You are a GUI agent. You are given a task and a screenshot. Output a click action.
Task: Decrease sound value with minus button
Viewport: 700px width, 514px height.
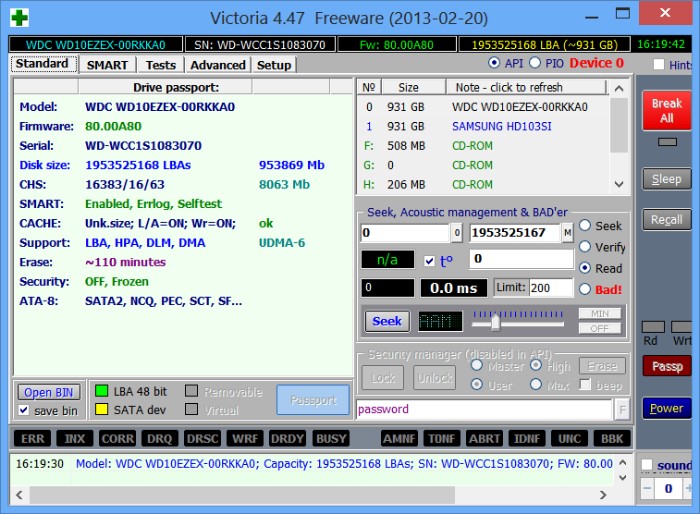coord(647,489)
